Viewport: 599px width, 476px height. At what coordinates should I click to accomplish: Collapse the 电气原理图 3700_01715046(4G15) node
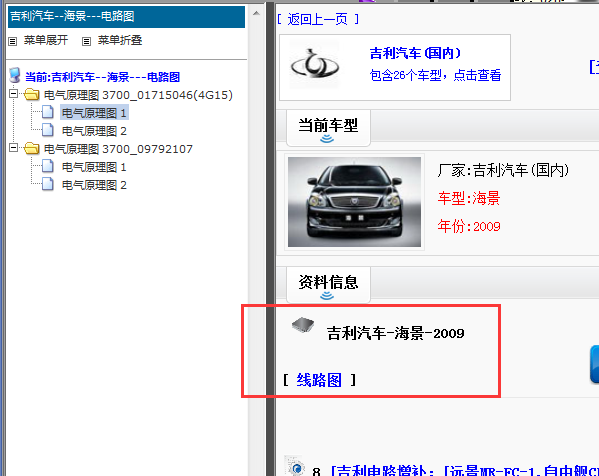[14, 94]
